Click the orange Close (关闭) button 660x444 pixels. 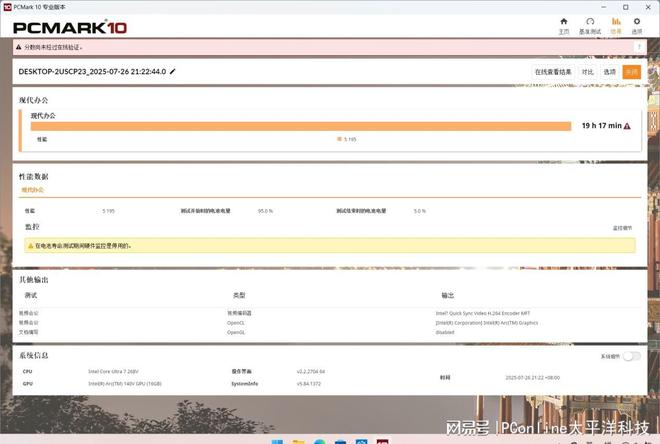(x=631, y=72)
